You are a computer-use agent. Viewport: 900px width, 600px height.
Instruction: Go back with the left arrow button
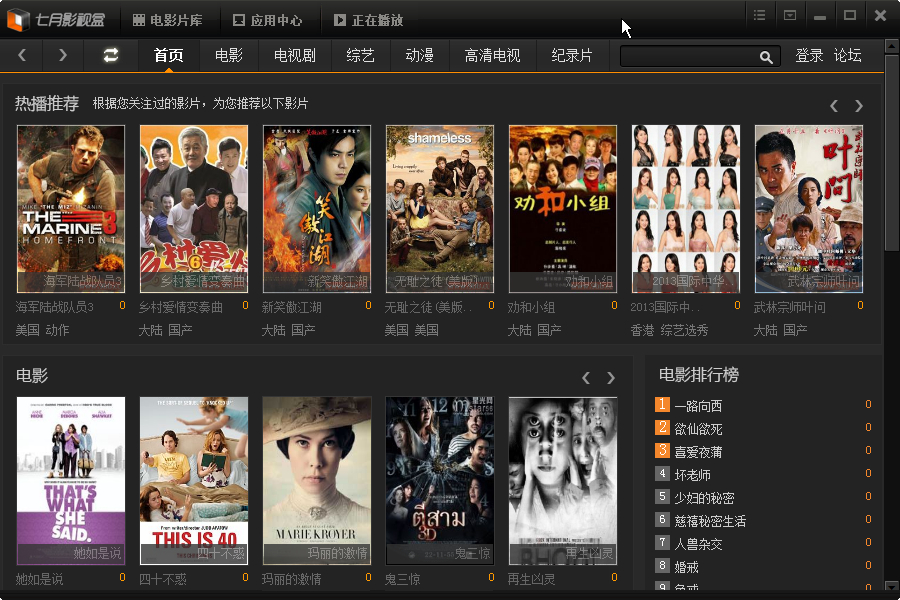[x=22, y=55]
